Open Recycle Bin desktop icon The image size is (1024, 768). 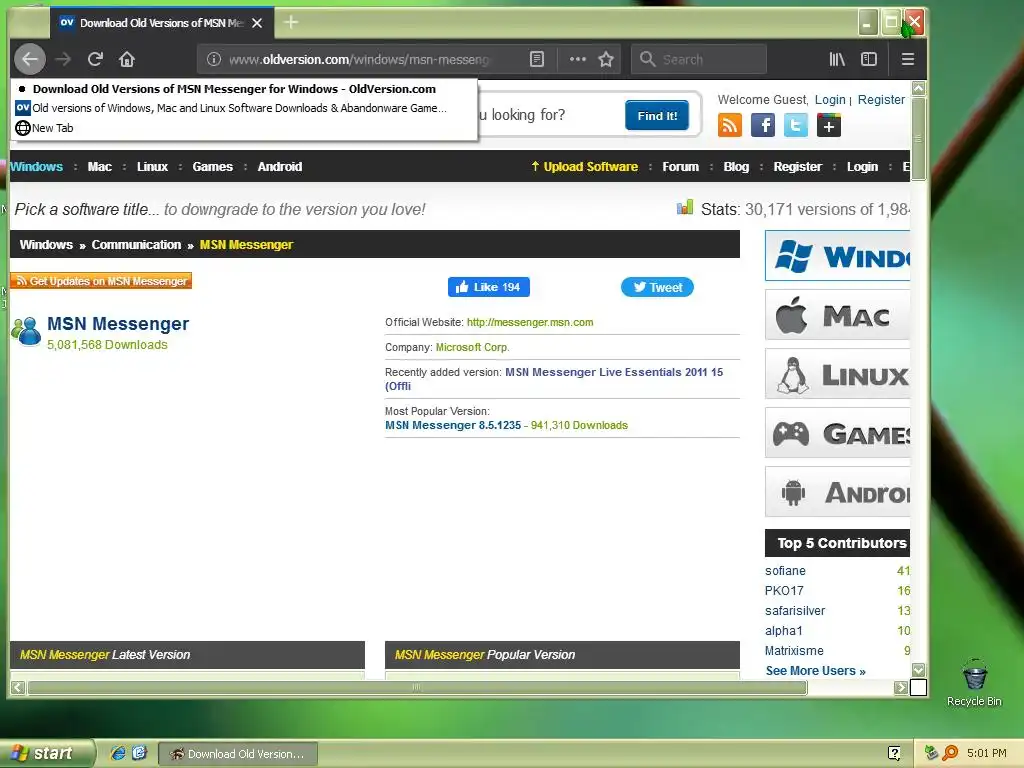pyautogui.click(x=974, y=683)
